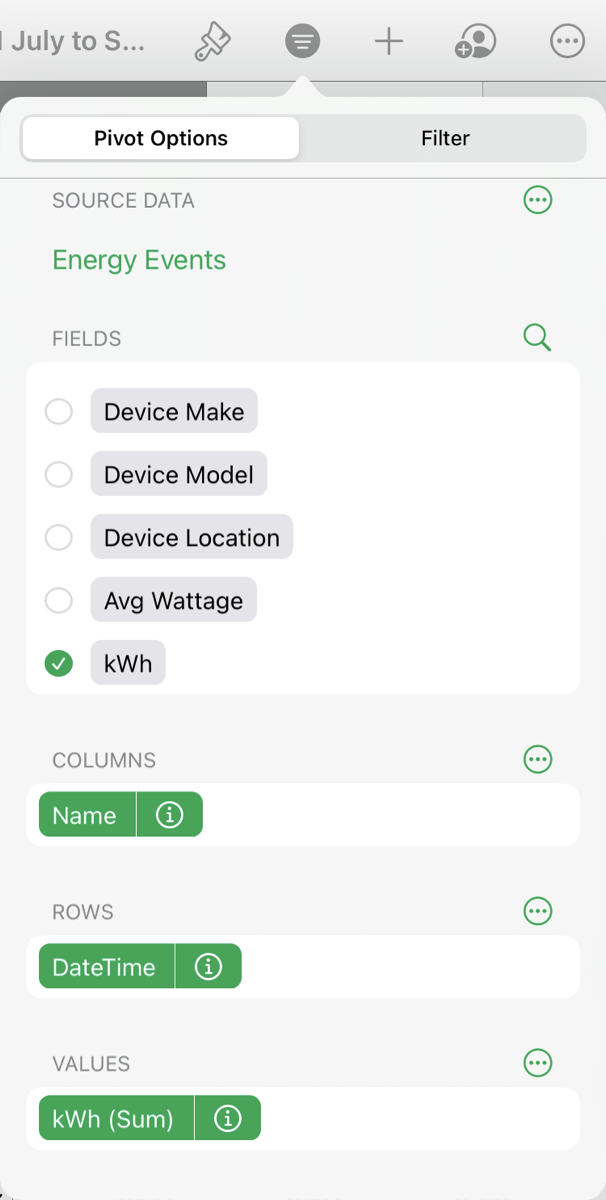
Task: Open the toolbar More ellipsis menu
Action: [x=567, y=41]
